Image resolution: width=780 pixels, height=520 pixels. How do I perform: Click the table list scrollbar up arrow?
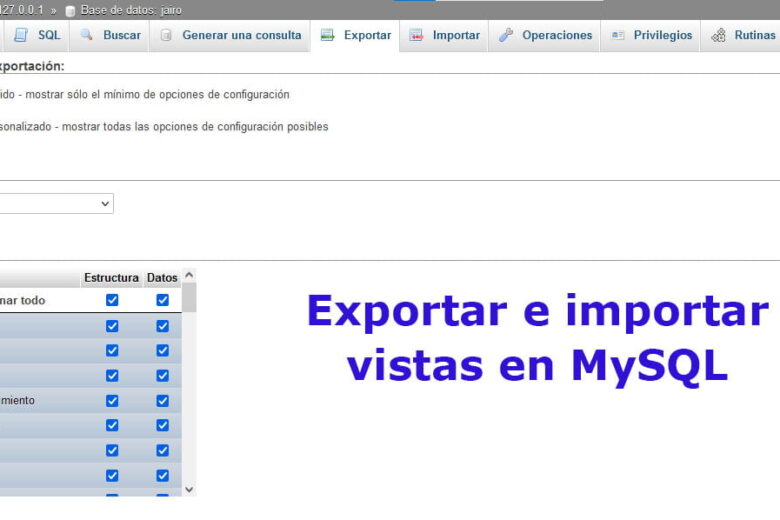tap(189, 275)
